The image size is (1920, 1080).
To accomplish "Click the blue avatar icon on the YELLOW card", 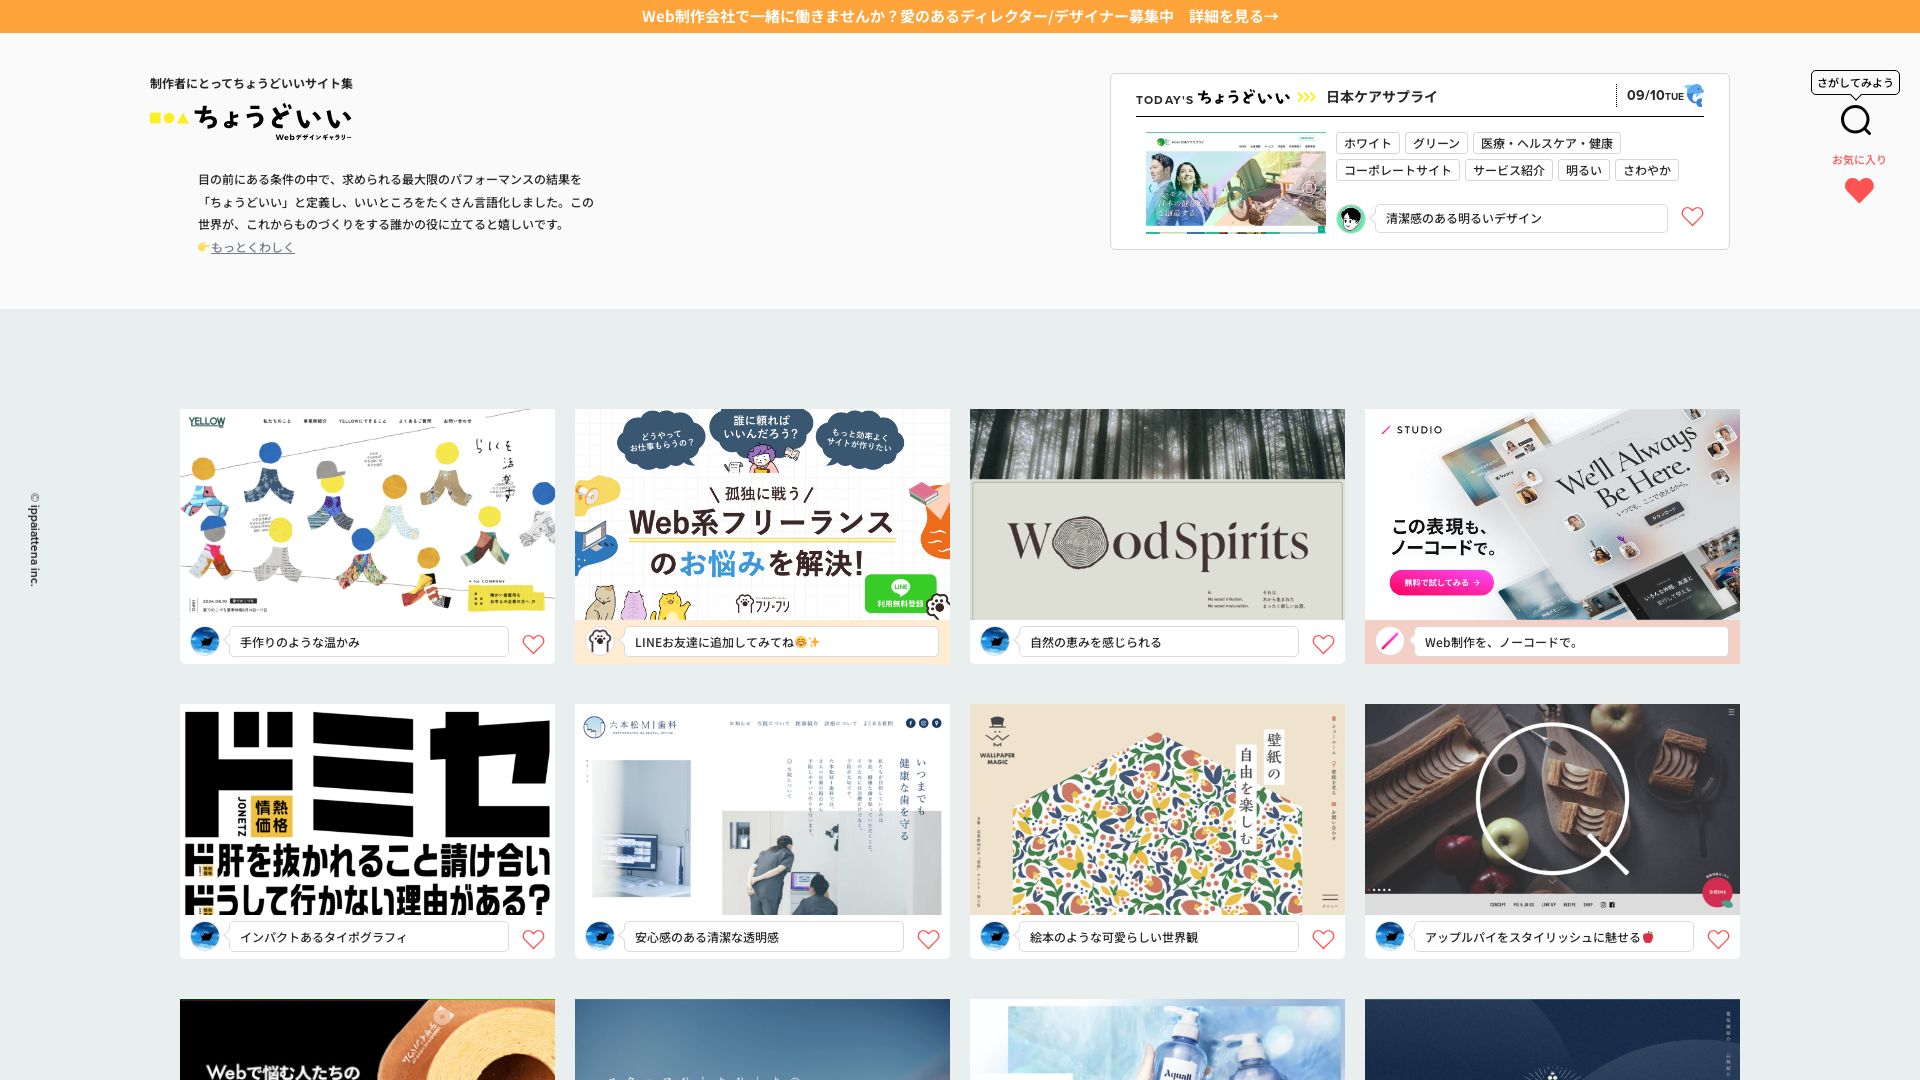I will pyautogui.click(x=205, y=641).
